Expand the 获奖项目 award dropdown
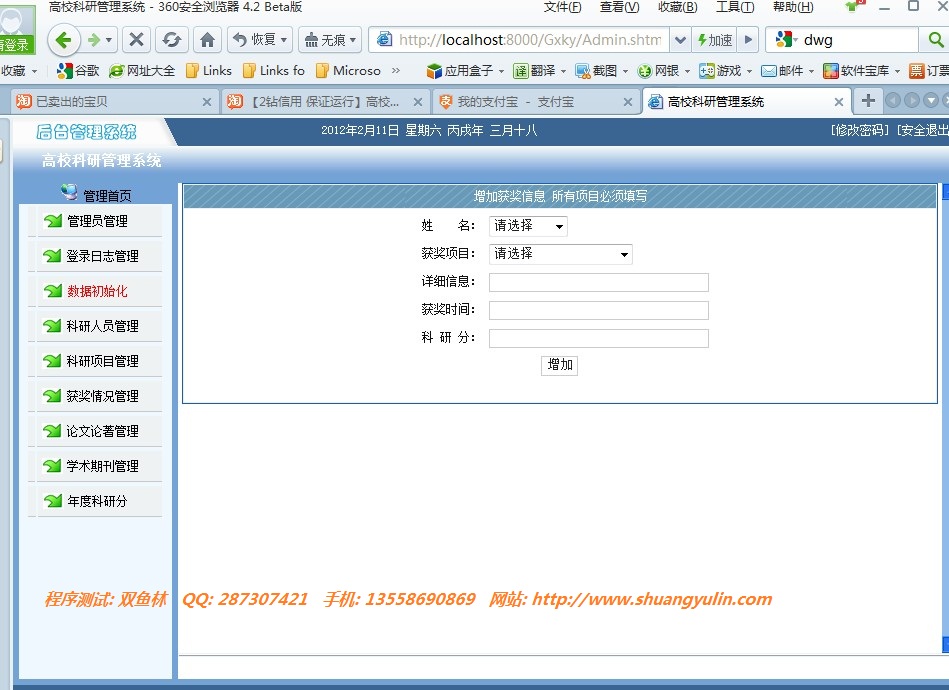Image resolution: width=949 pixels, height=690 pixels. (560, 254)
